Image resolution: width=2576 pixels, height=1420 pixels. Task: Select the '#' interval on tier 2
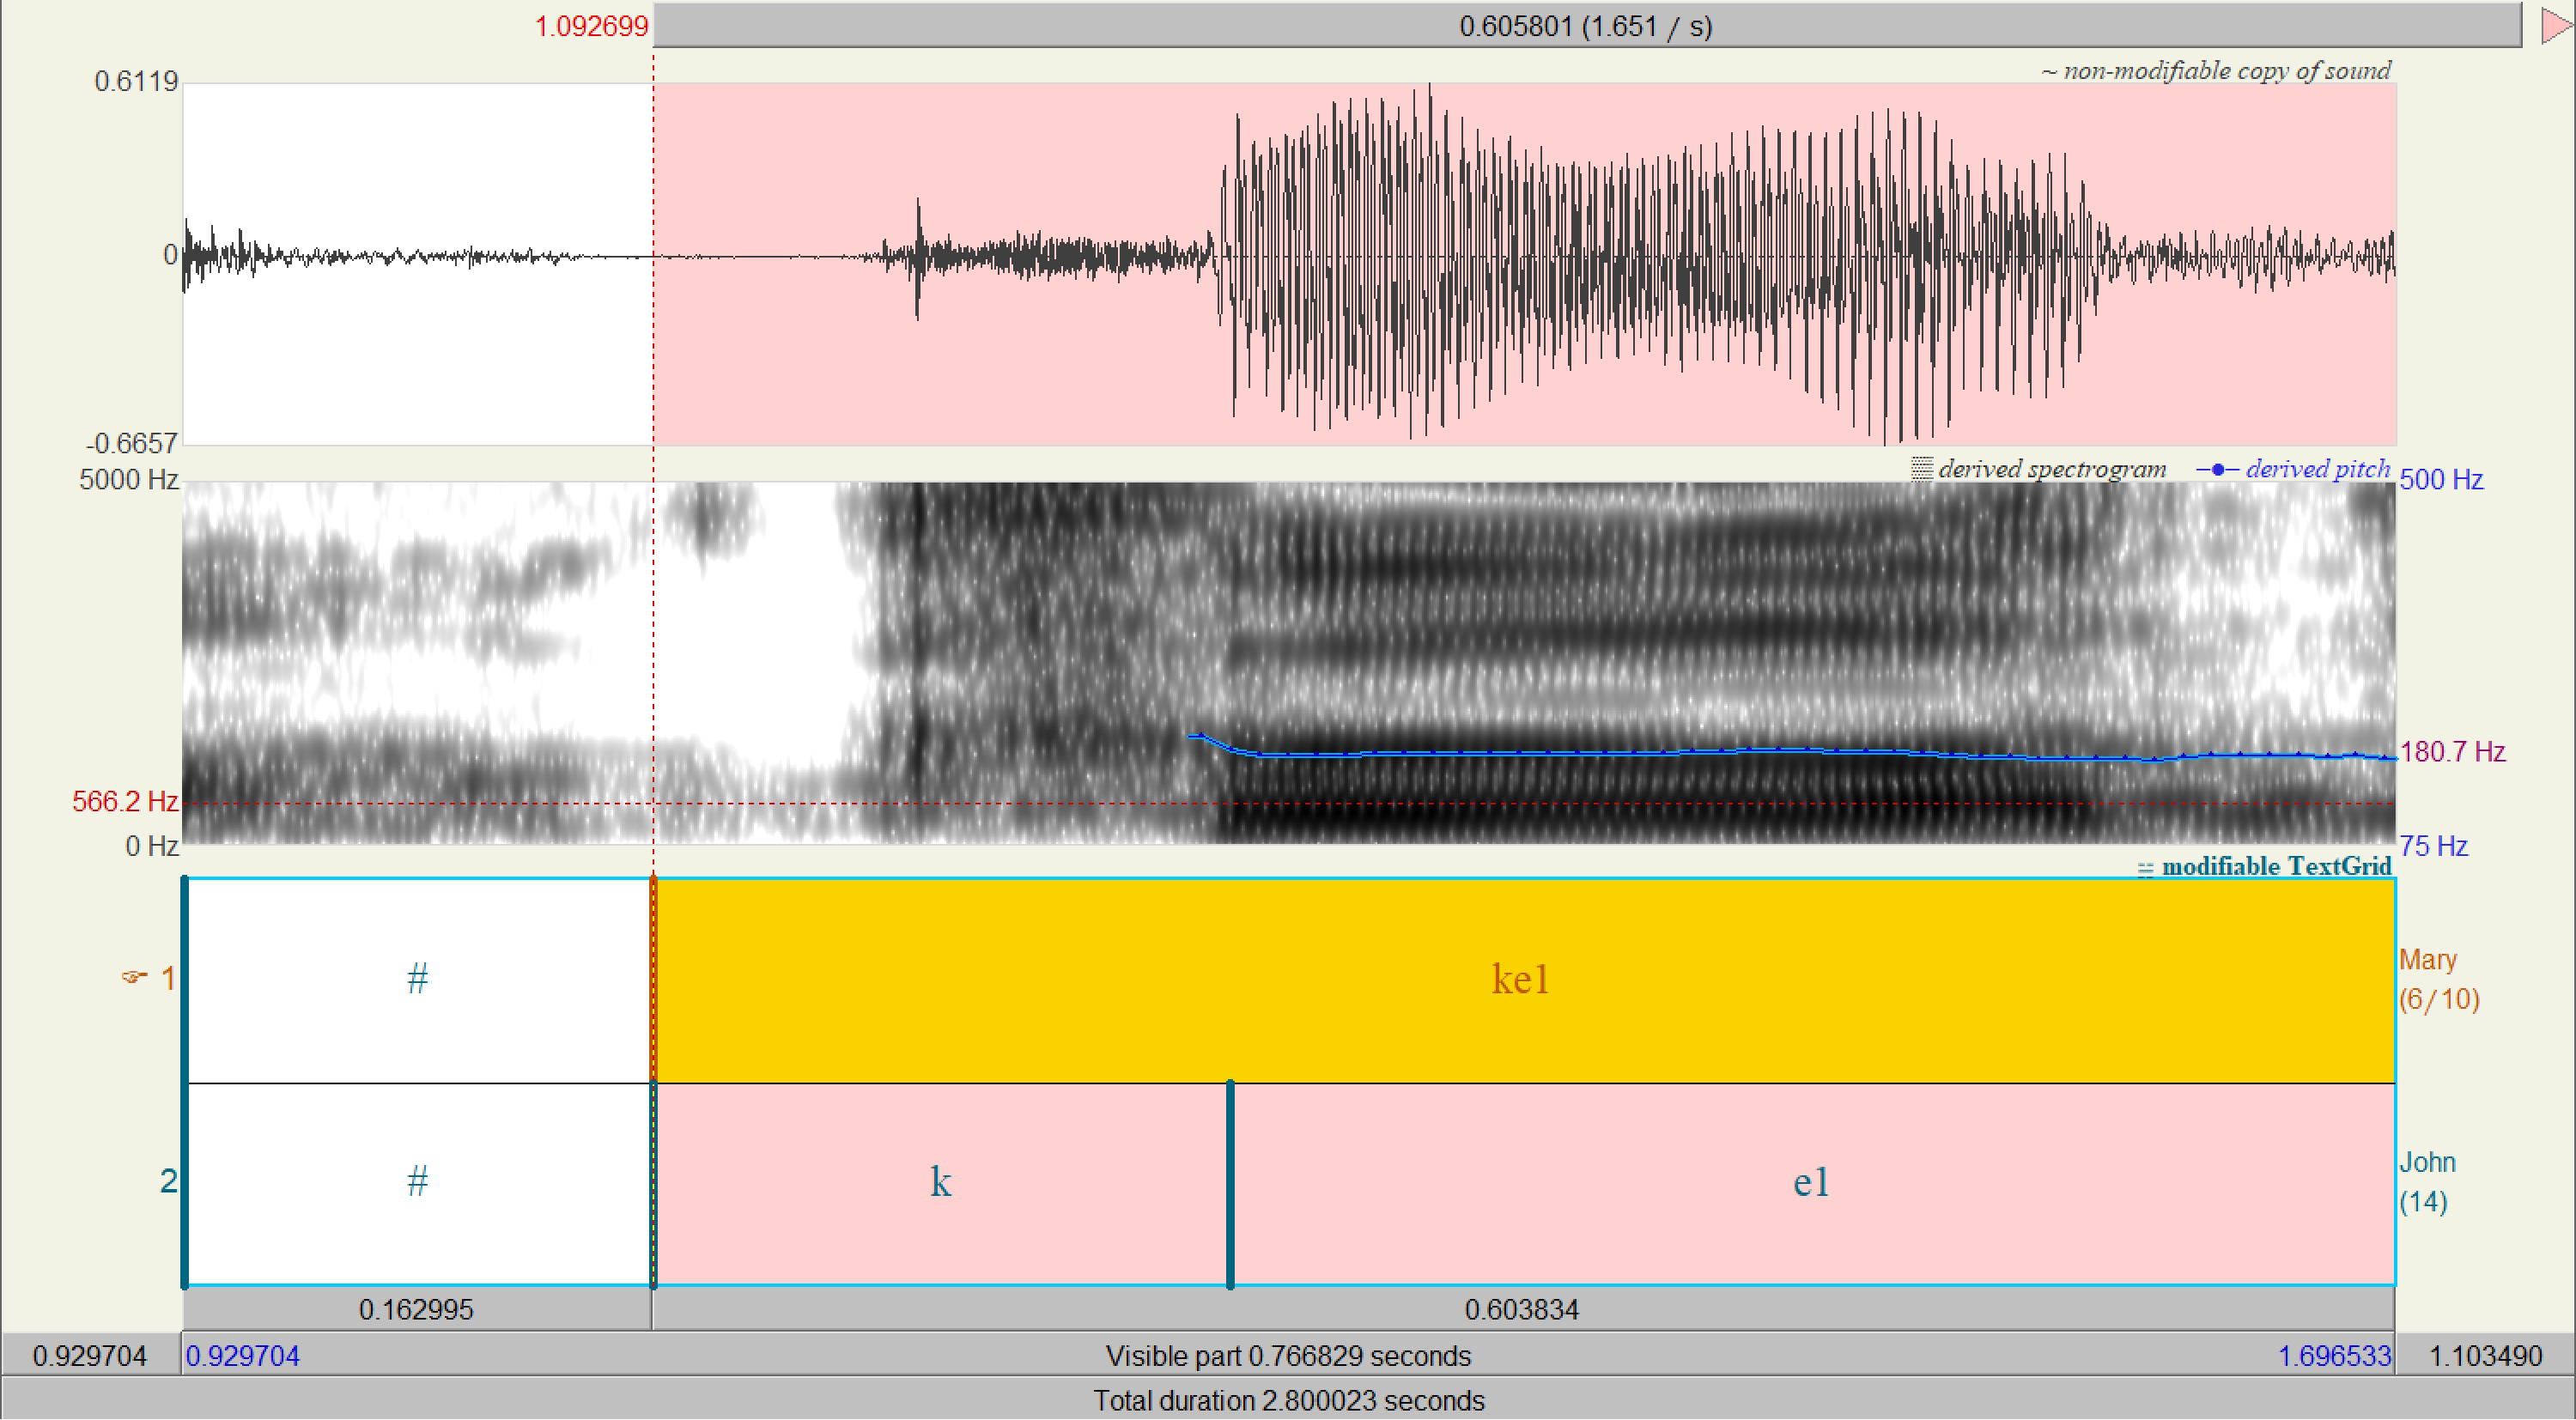pos(417,1183)
